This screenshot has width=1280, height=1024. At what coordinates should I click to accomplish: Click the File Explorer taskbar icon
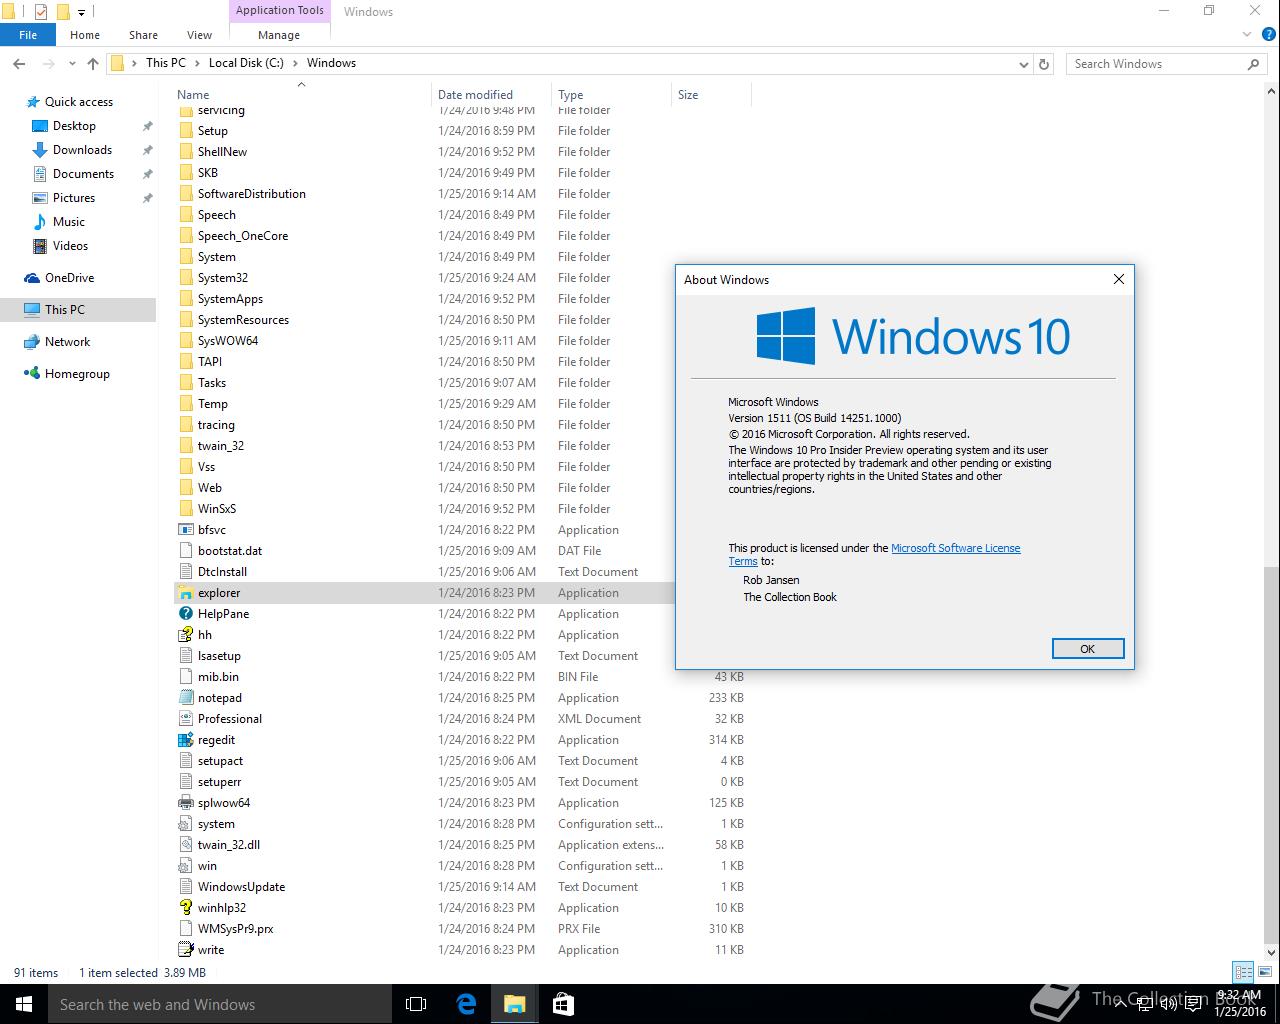(x=514, y=1004)
